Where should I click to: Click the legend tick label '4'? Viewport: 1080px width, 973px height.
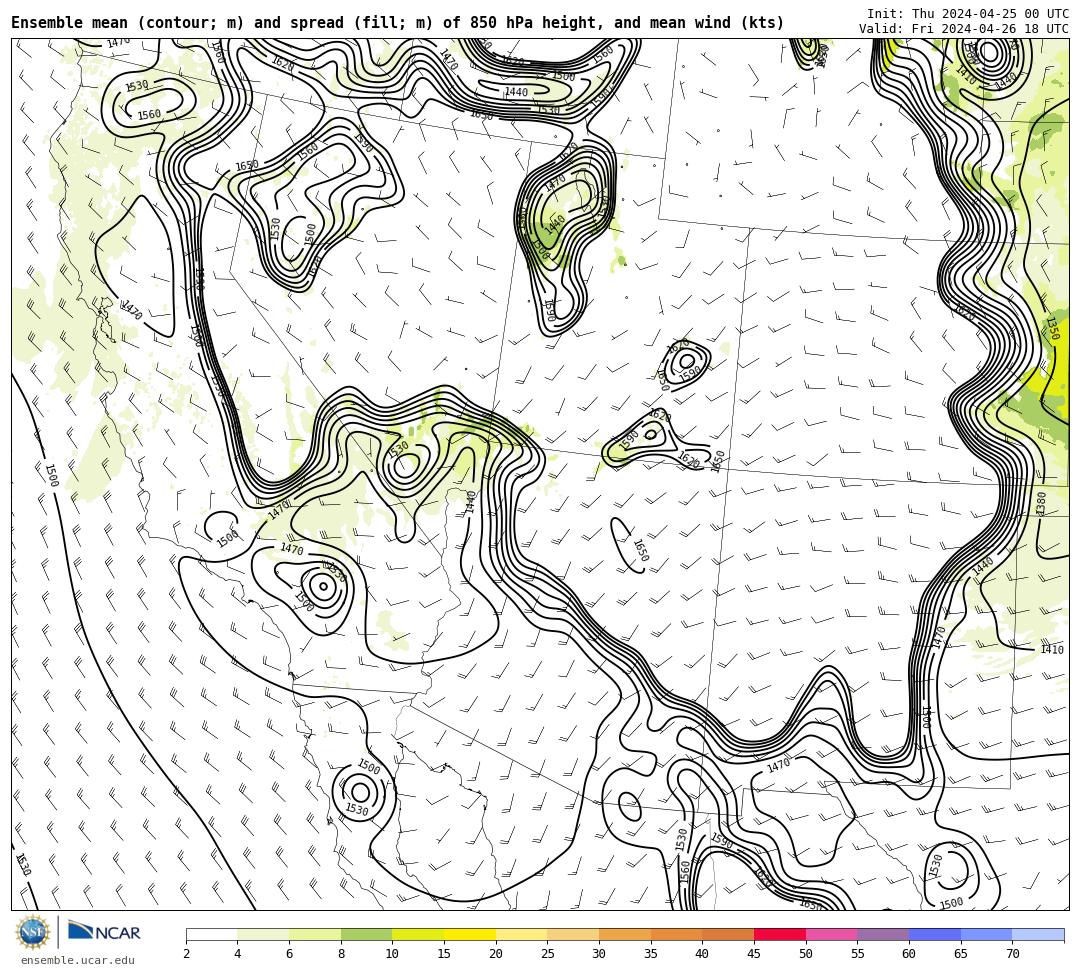point(238,954)
